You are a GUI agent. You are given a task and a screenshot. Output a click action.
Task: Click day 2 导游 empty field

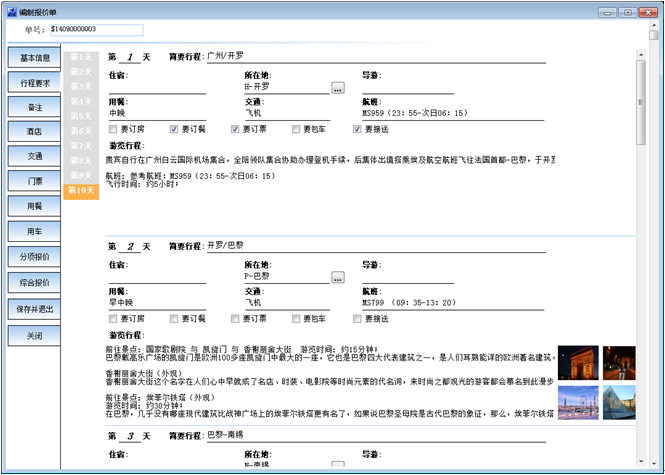(408, 277)
